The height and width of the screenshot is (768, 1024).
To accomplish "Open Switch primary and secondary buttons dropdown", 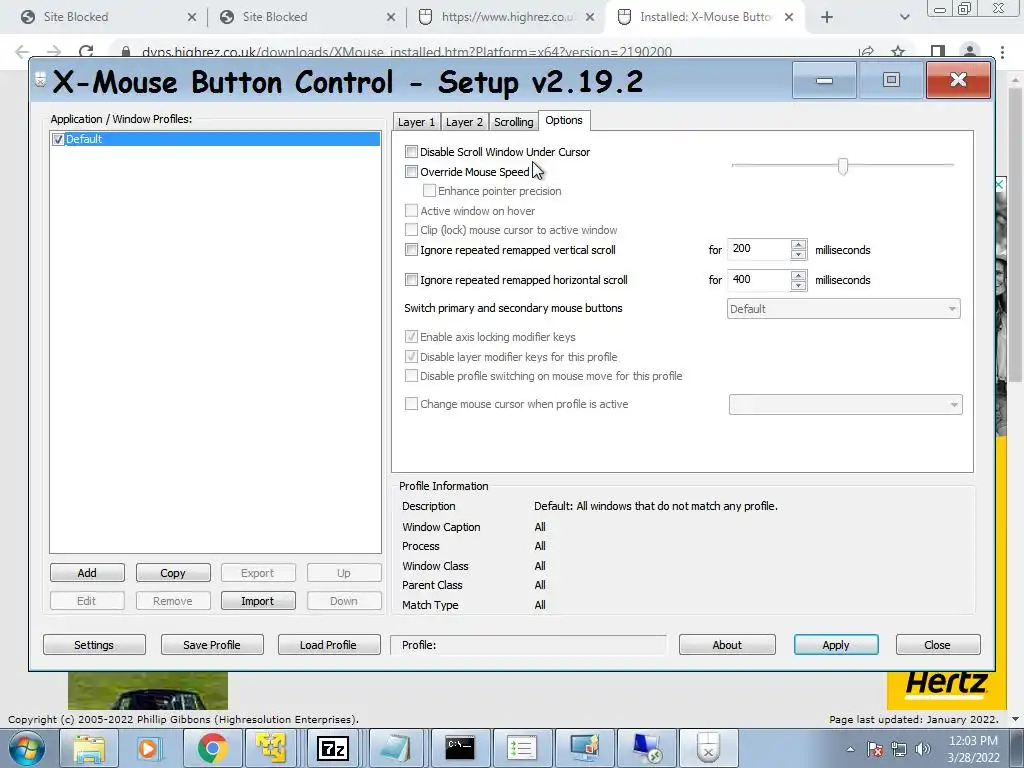I will (x=844, y=309).
